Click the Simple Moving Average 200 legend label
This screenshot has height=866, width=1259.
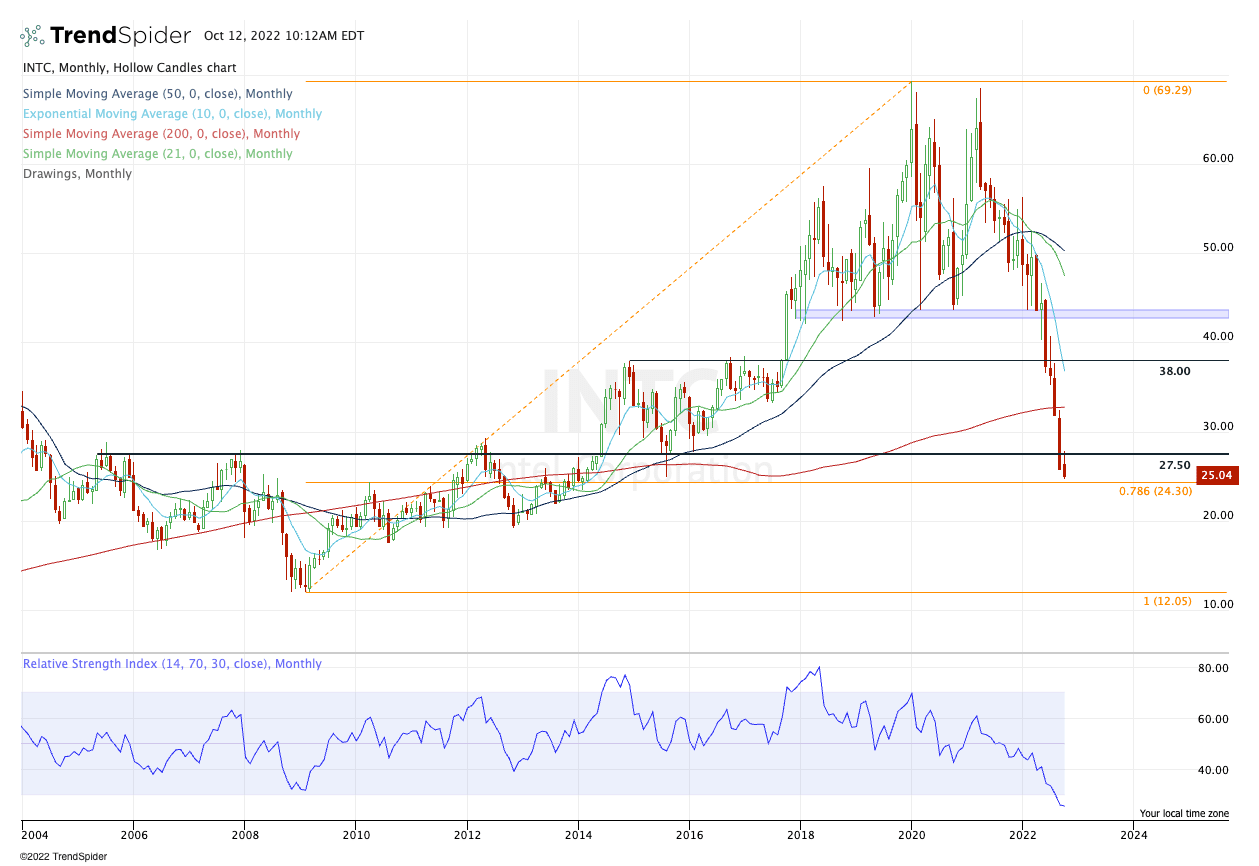tap(161, 134)
